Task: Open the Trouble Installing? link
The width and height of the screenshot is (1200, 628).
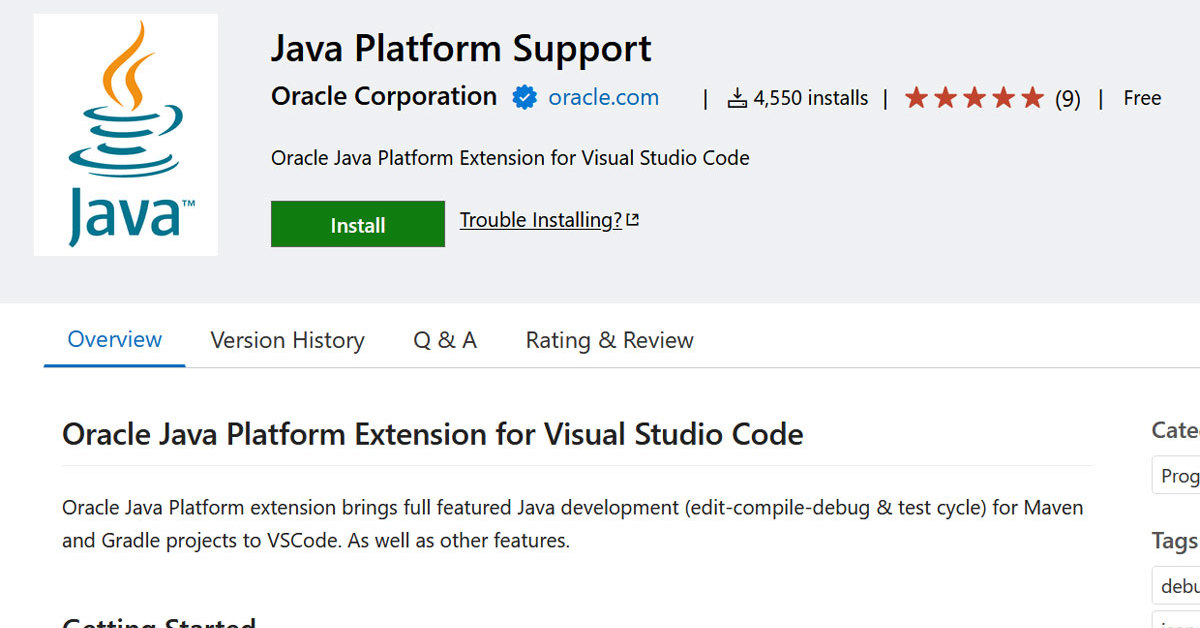Action: click(x=540, y=220)
